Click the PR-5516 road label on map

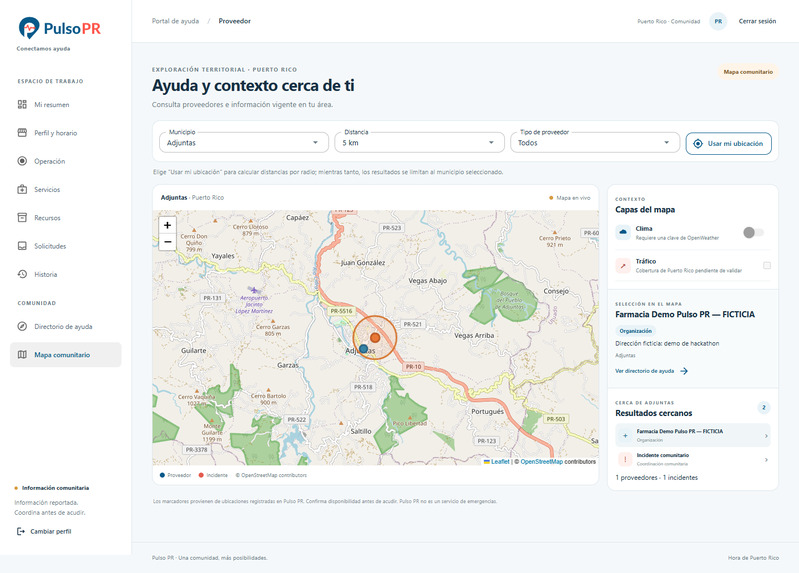(341, 310)
